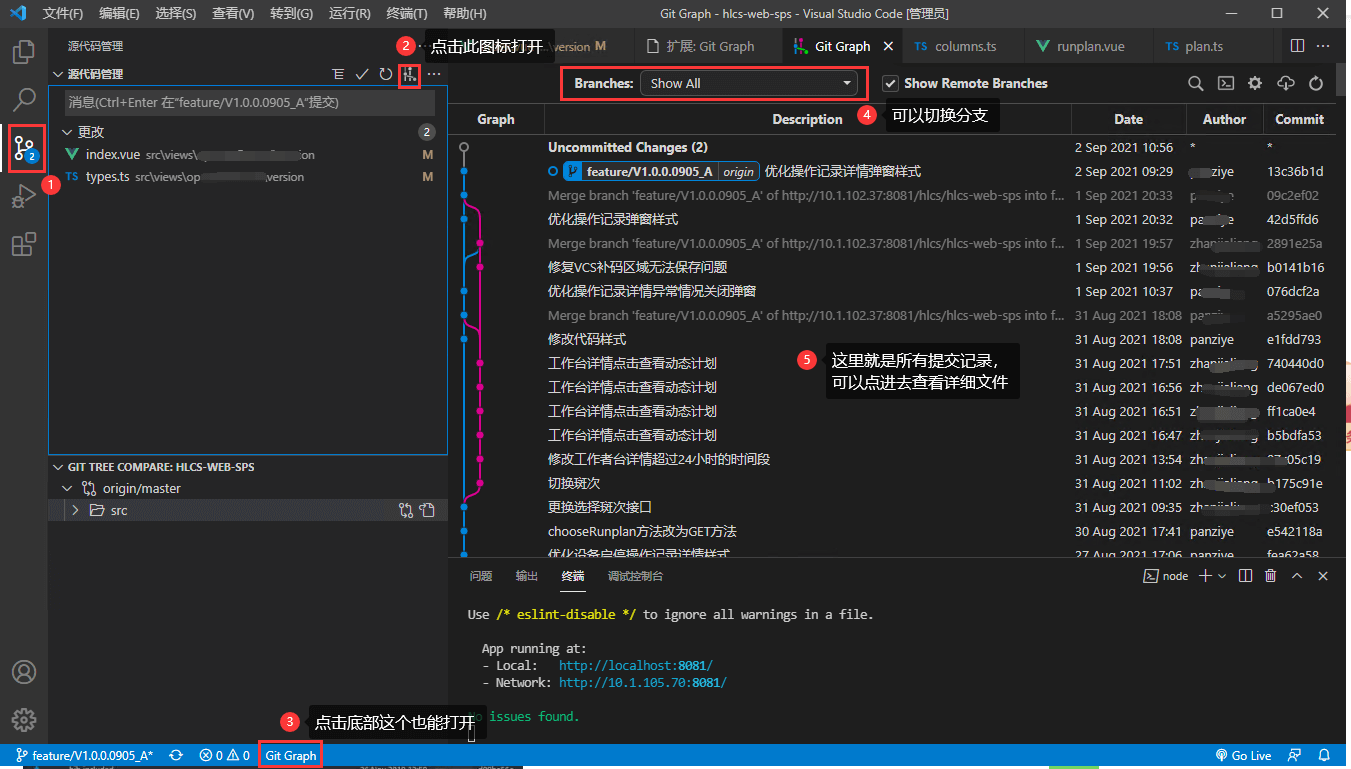Select types.ts in changes list
The image size is (1351, 769).
[x=248, y=177]
